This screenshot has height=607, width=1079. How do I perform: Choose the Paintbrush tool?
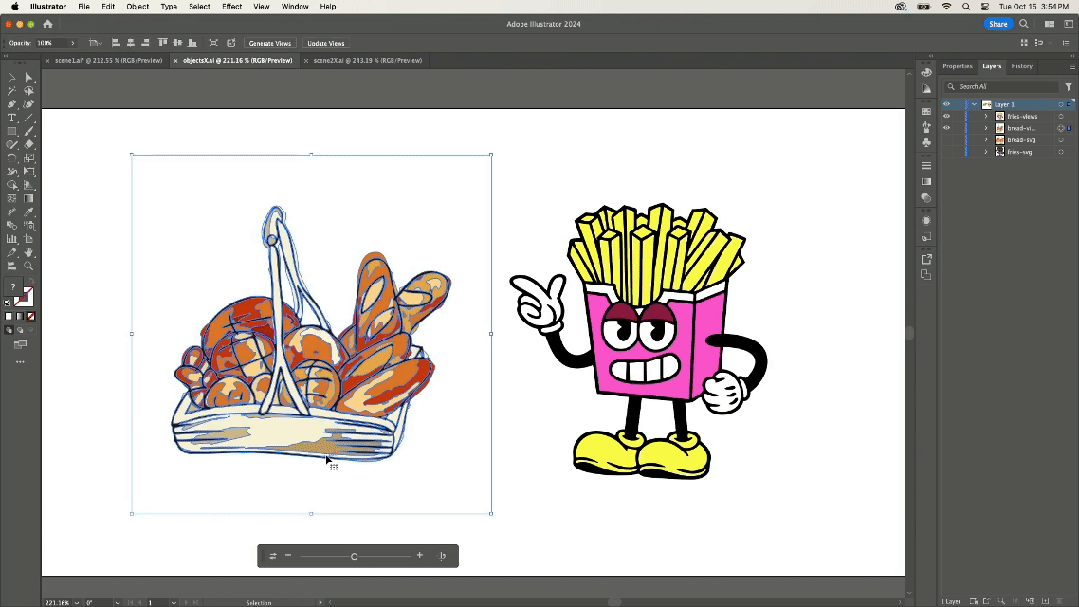coord(29,131)
